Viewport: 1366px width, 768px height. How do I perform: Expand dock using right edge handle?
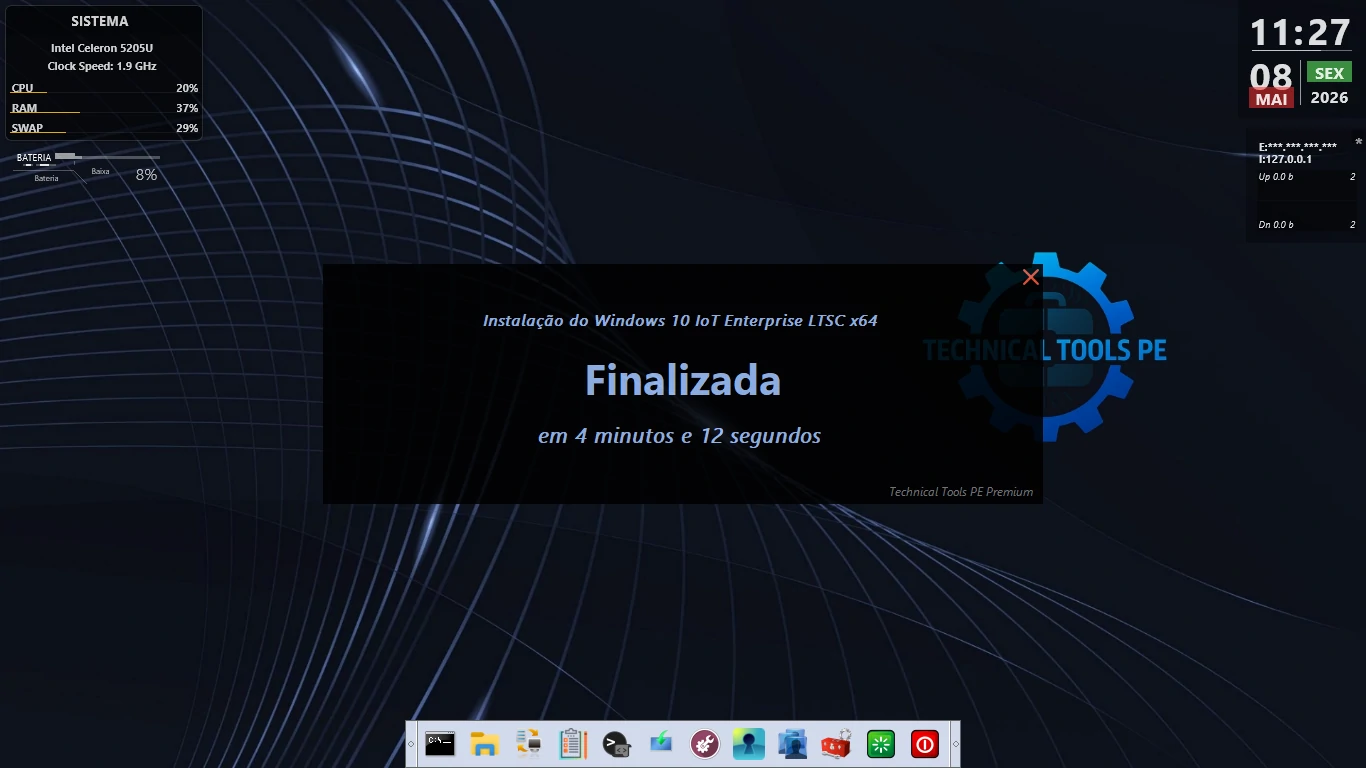pyautogui.click(x=955, y=744)
